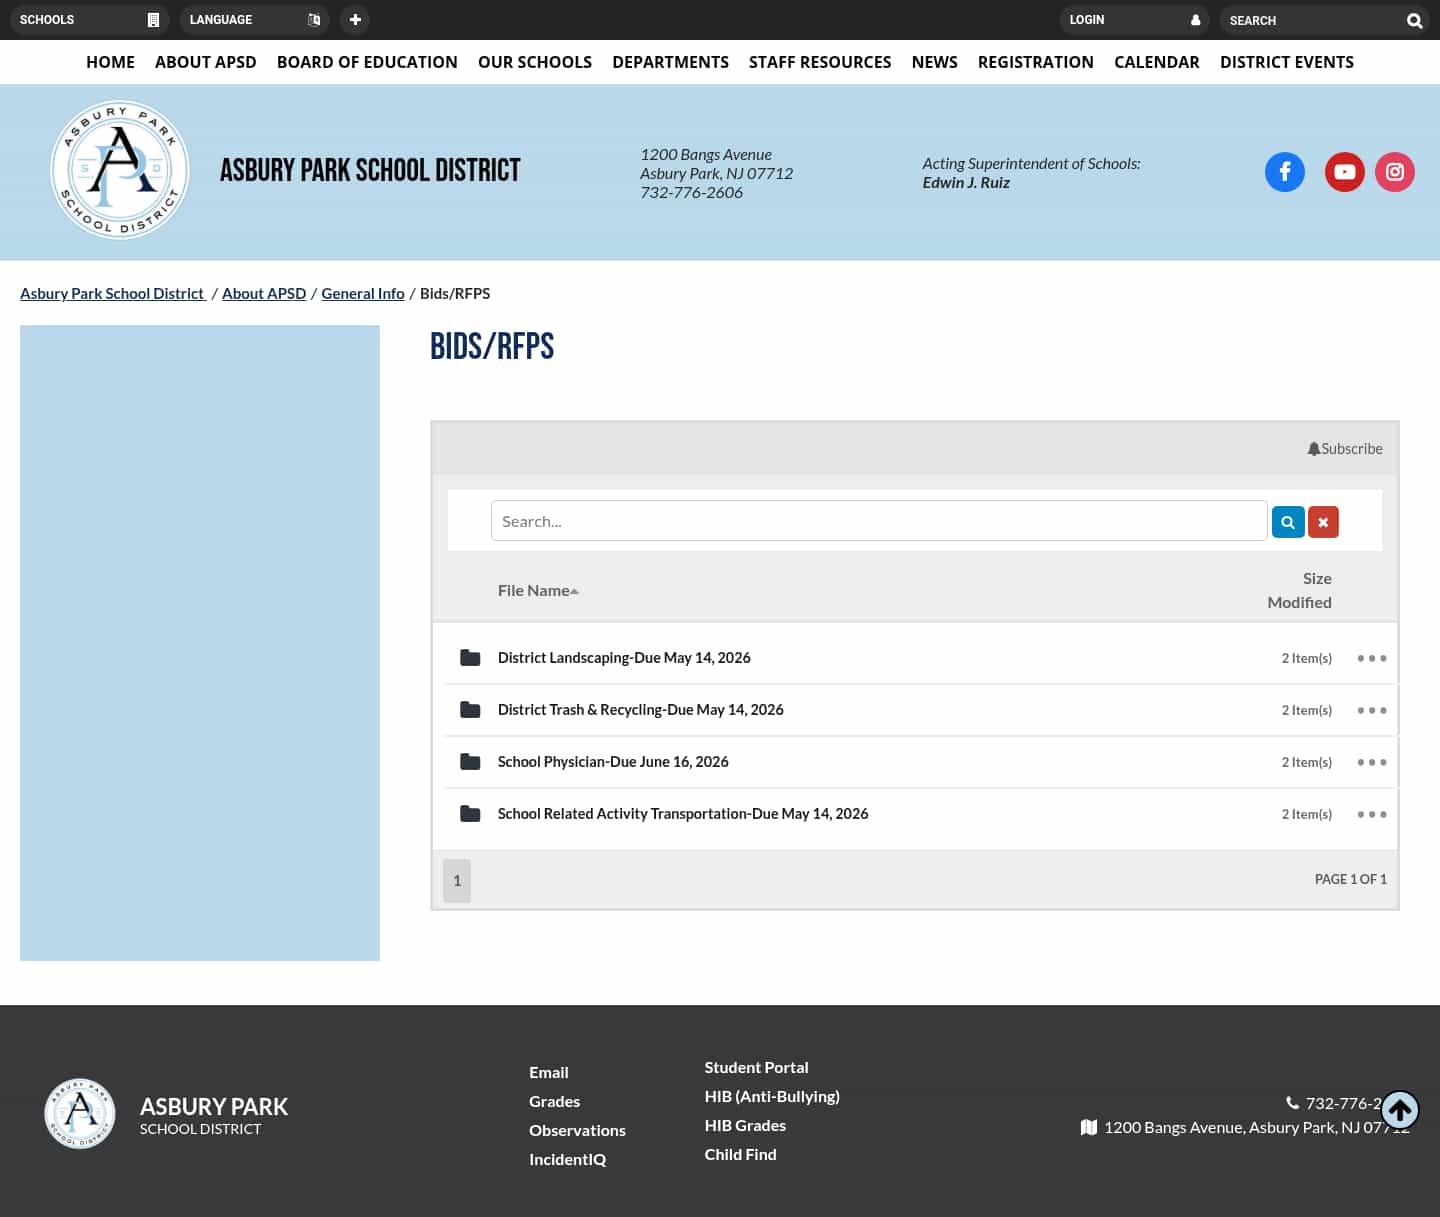
Task: Open the OUR SCHOOLS menu
Action: point(535,62)
